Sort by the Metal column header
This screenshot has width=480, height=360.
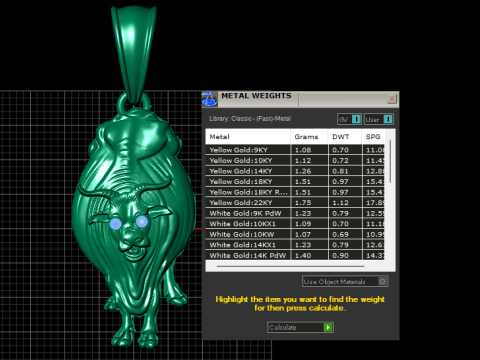click(x=248, y=137)
